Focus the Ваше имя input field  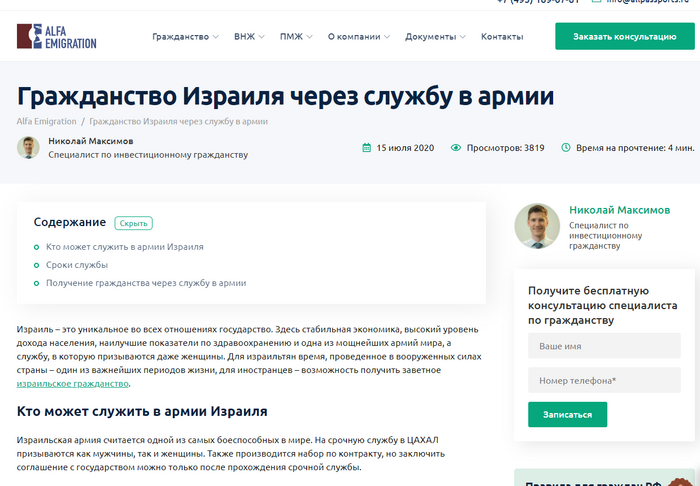(x=604, y=346)
